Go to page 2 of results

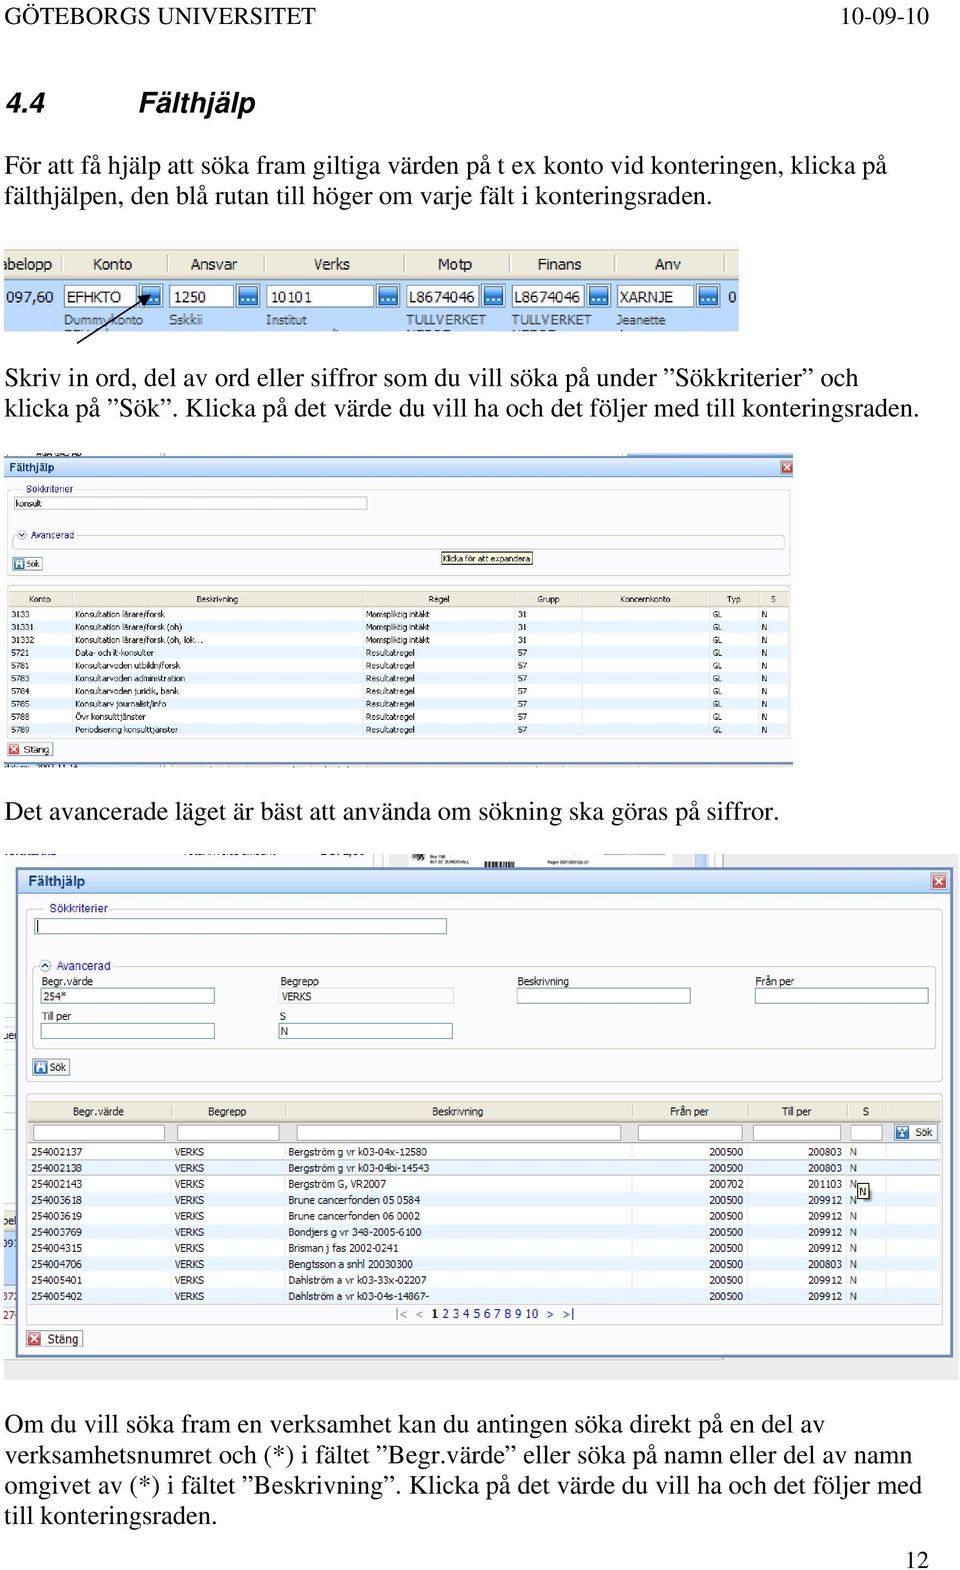point(445,1314)
